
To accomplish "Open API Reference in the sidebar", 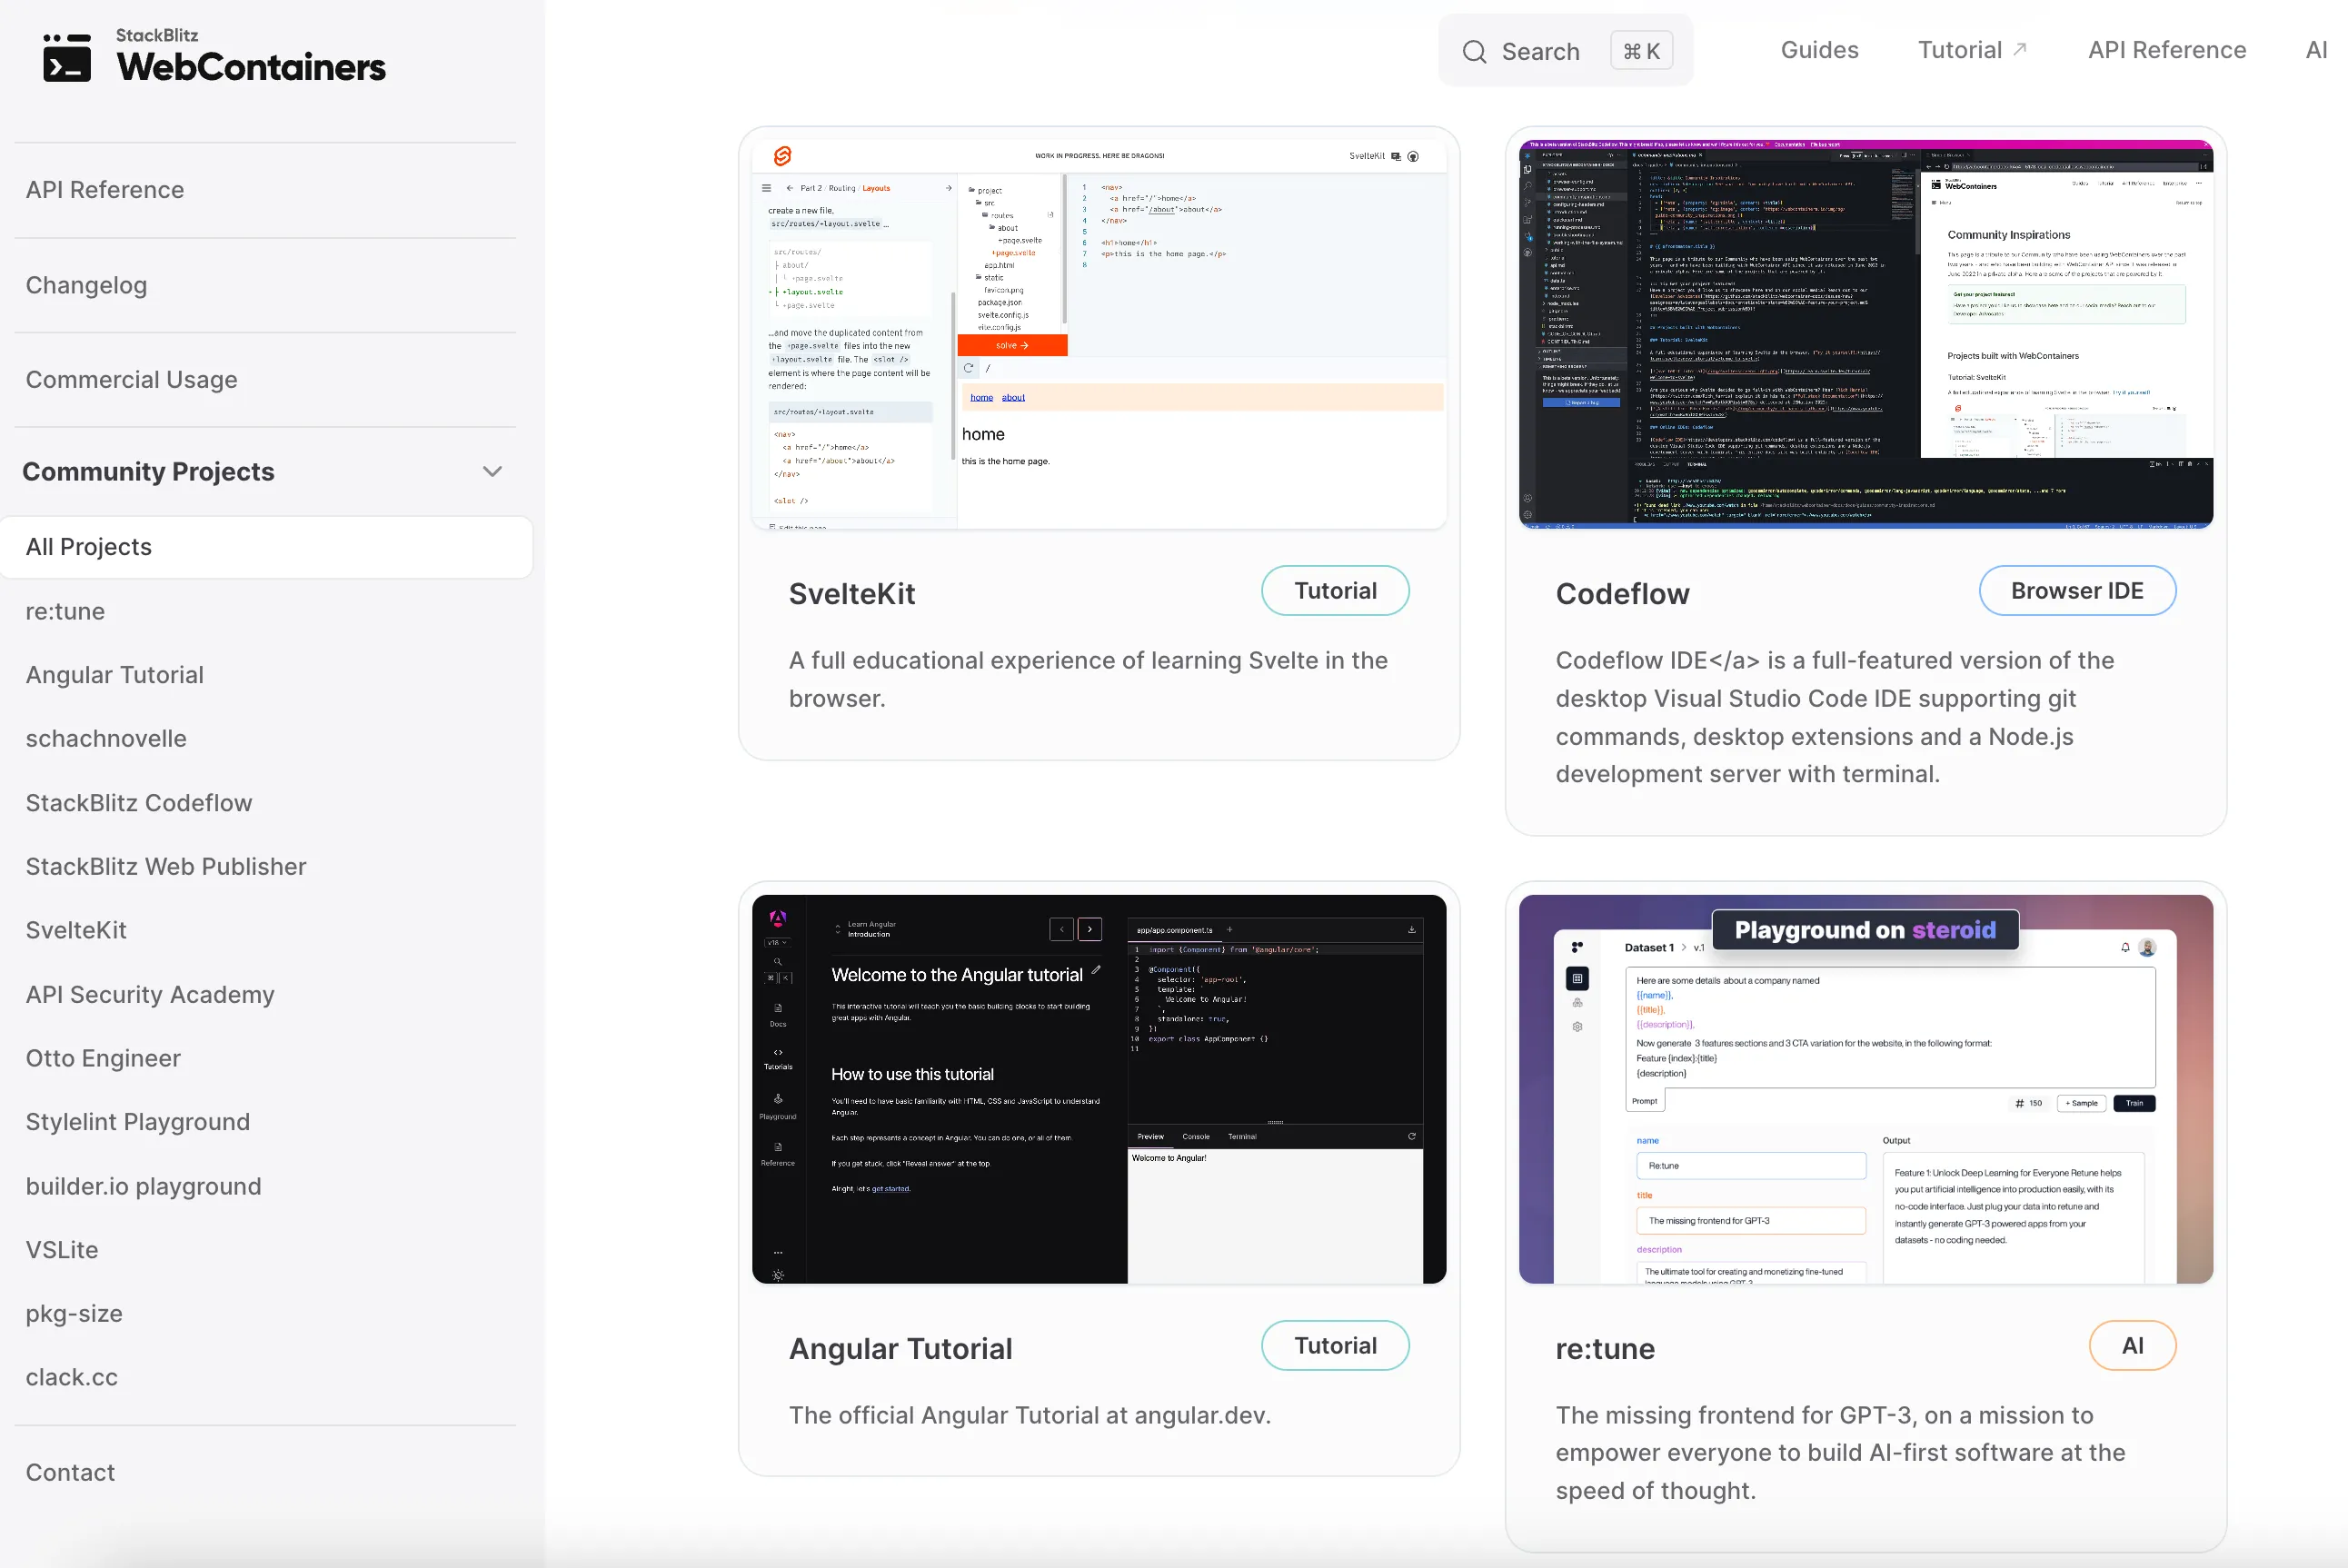I will [105, 190].
